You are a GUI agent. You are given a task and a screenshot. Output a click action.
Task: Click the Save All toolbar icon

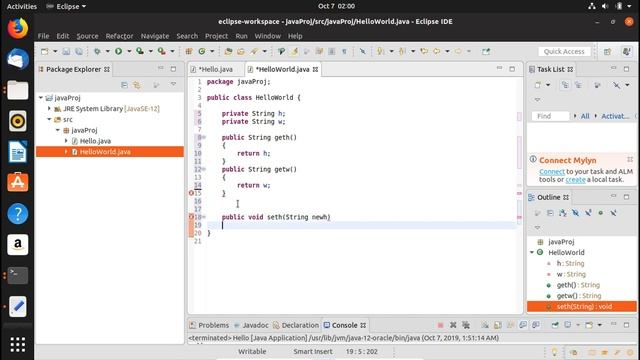tap(79, 51)
